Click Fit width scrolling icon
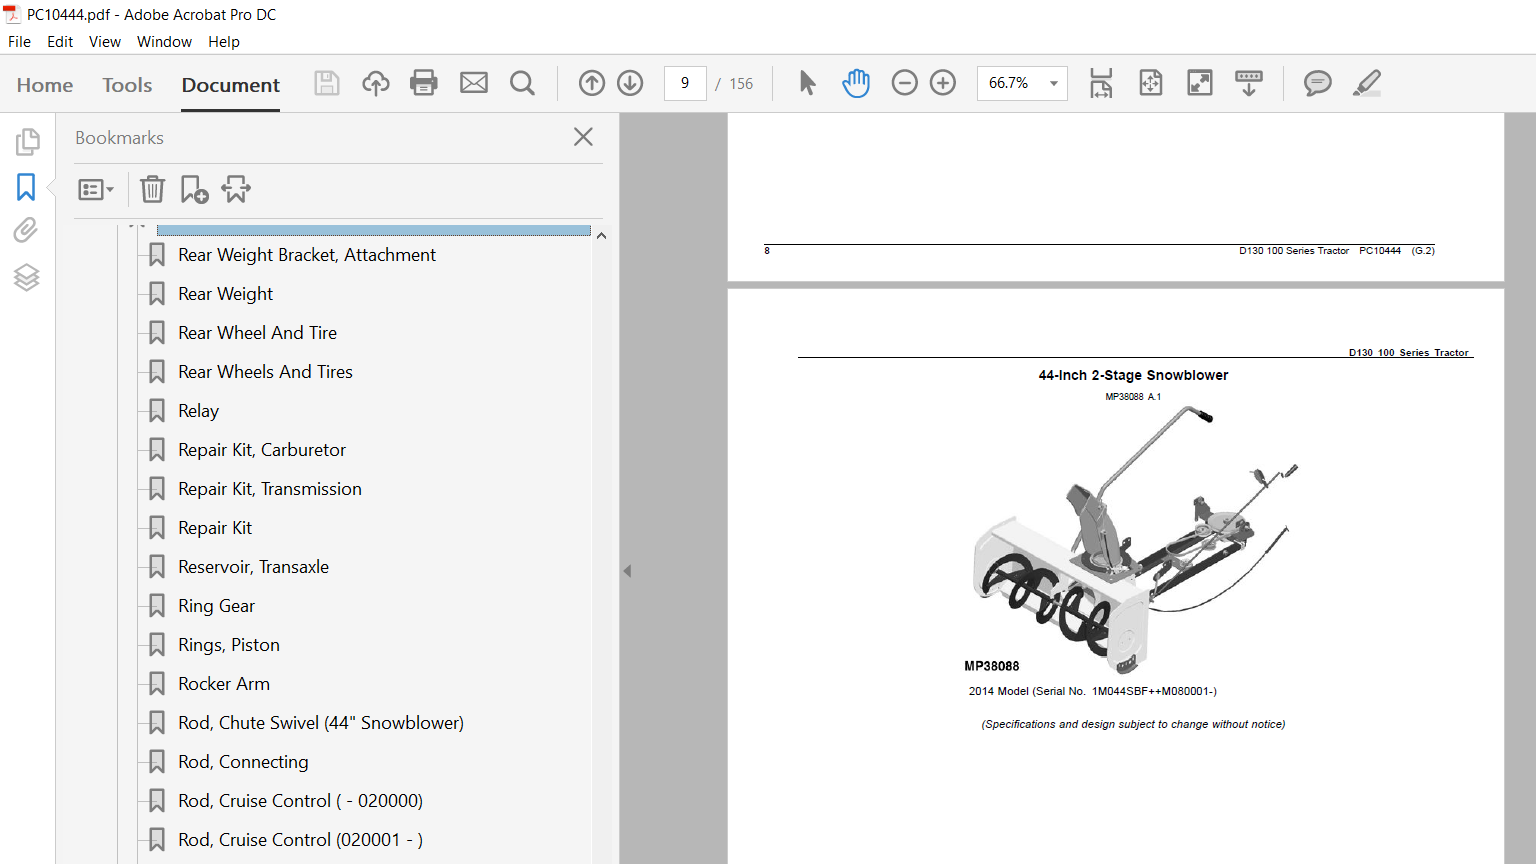1536x864 pixels. click(x=1101, y=83)
